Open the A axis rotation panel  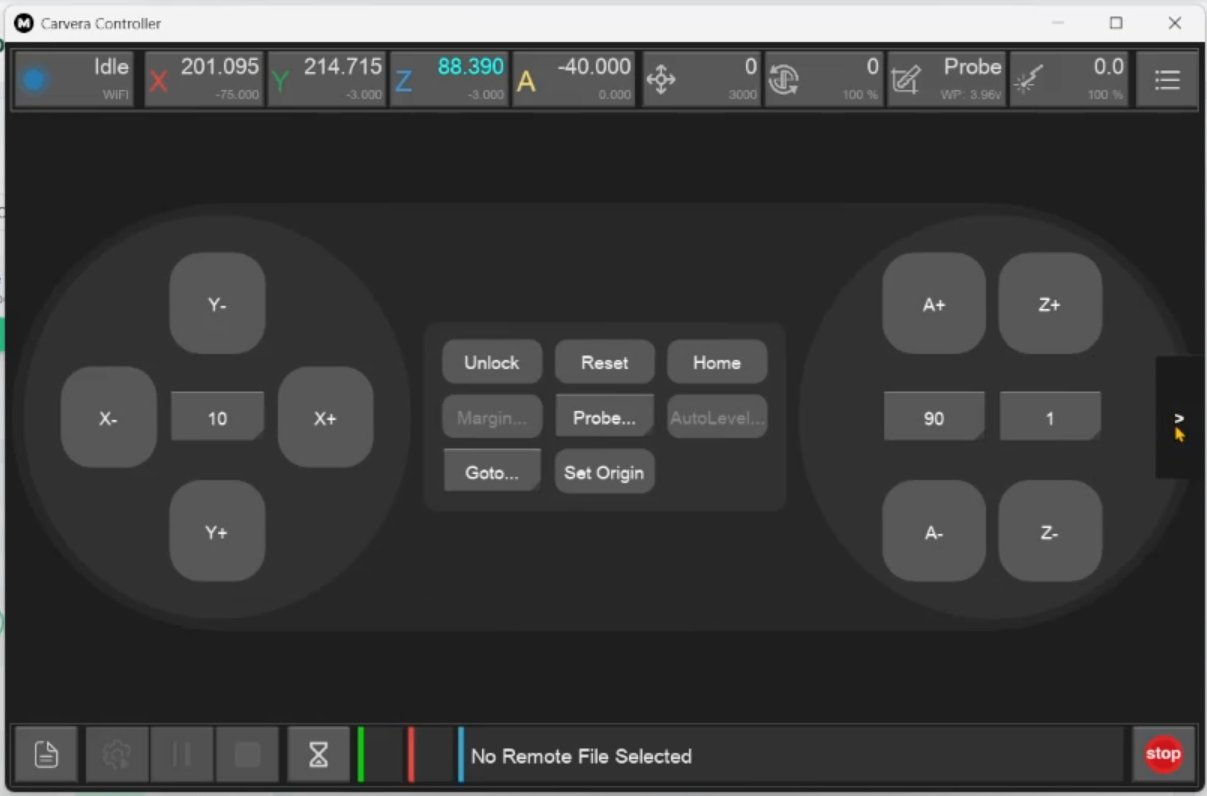(574, 79)
